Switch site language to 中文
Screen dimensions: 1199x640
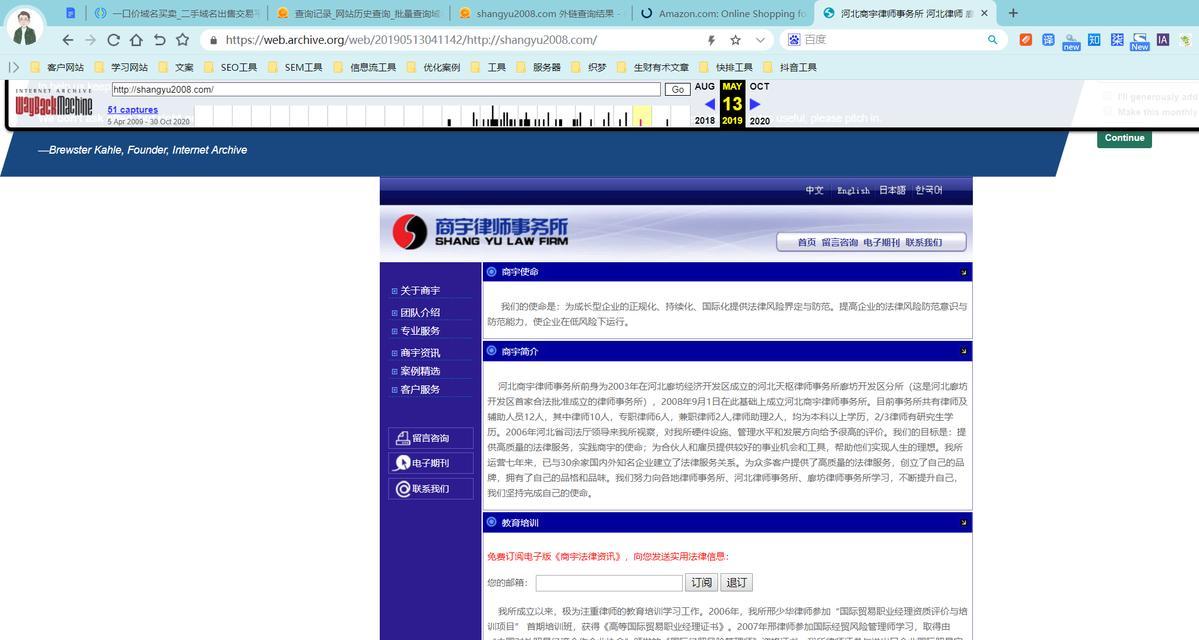pyautogui.click(x=814, y=190)
